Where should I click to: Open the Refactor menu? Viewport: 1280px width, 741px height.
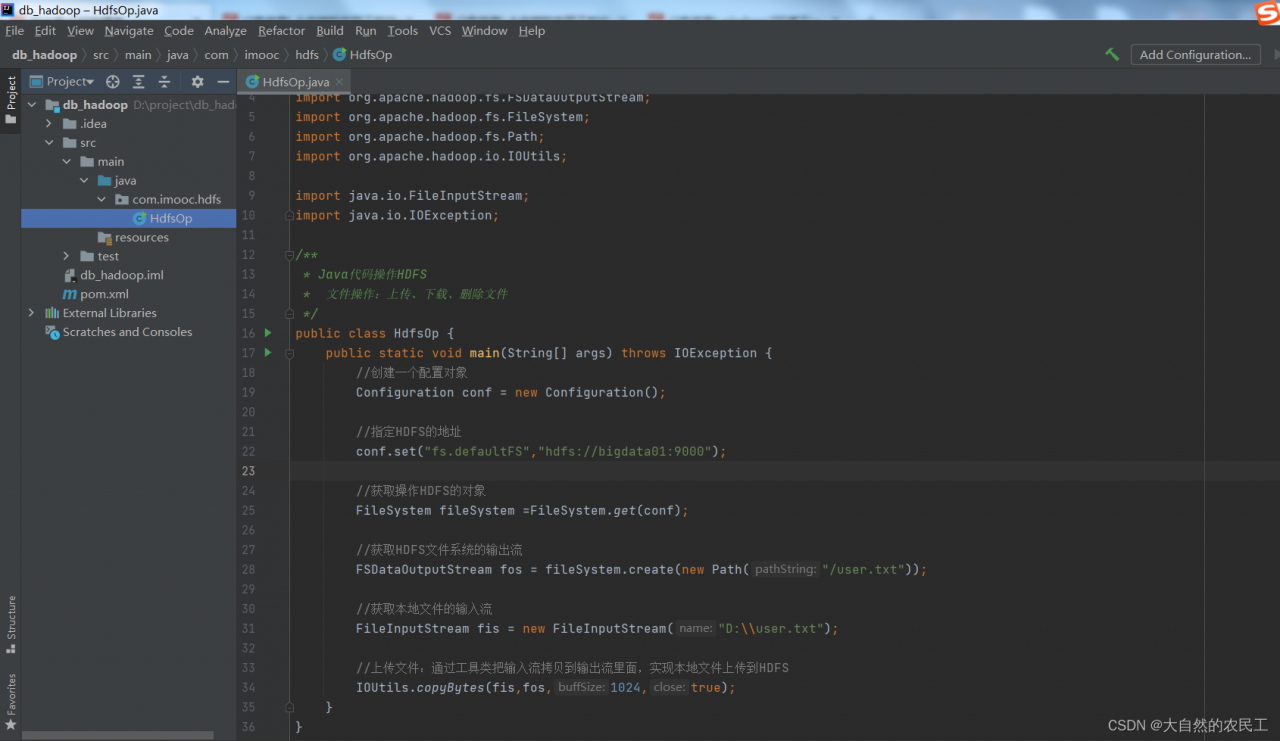pos(281,31)
